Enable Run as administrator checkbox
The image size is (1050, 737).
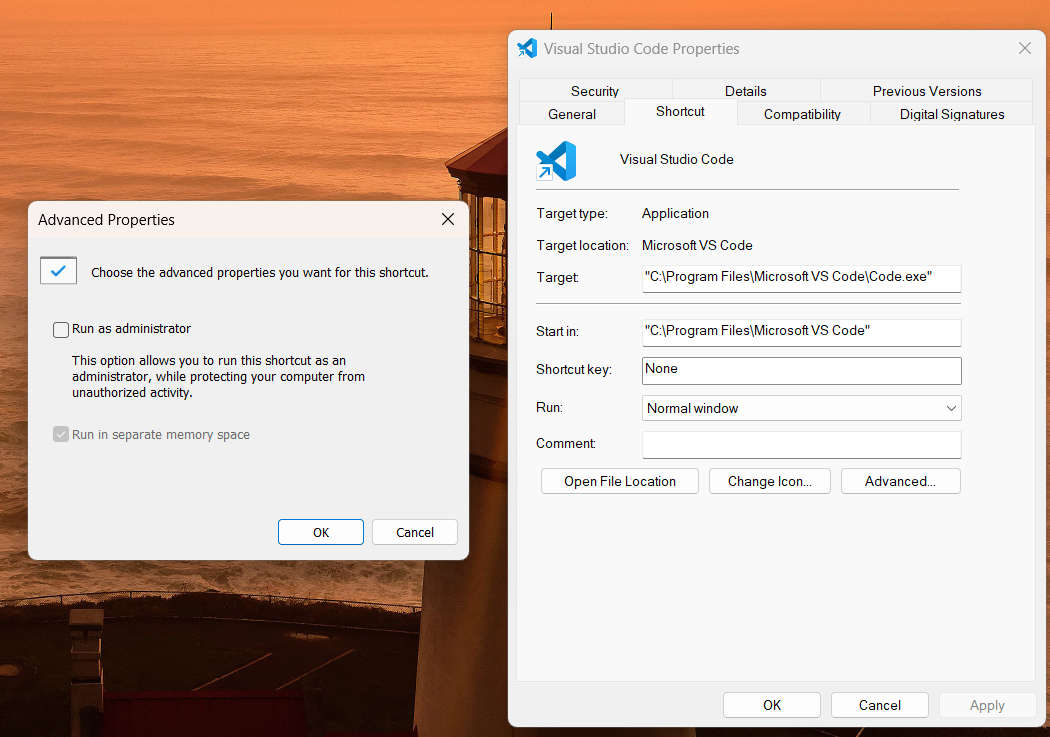61,329
